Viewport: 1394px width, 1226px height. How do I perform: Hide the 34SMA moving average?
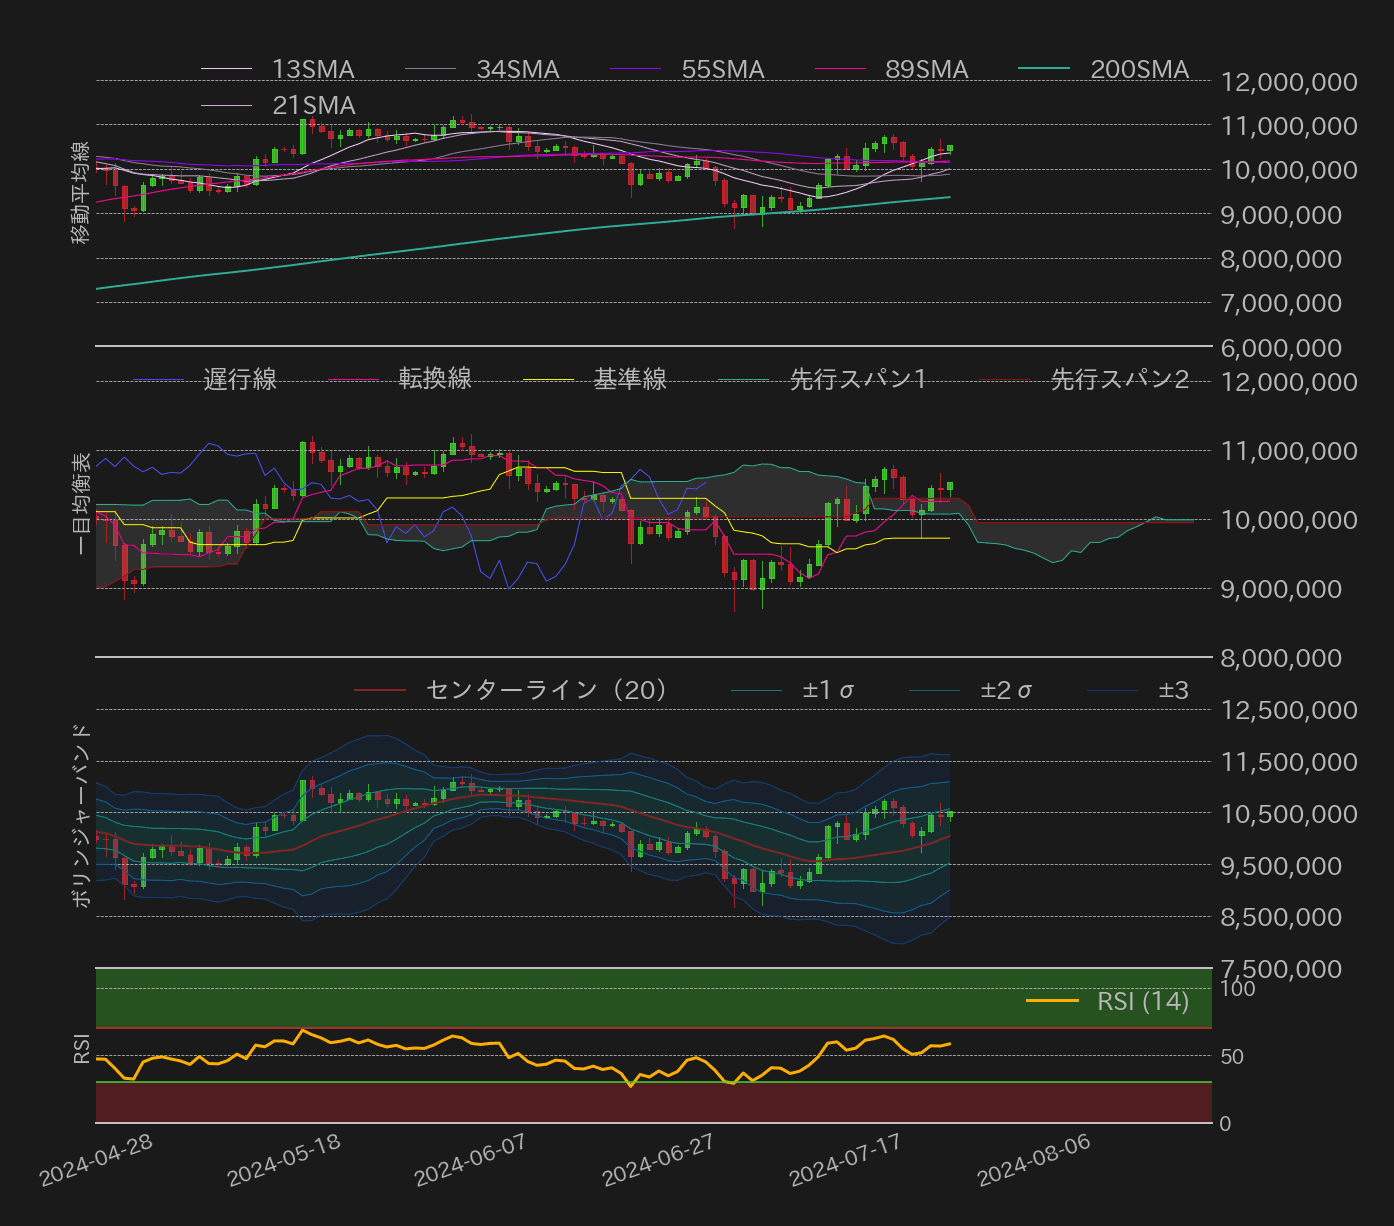click(516, 69)
